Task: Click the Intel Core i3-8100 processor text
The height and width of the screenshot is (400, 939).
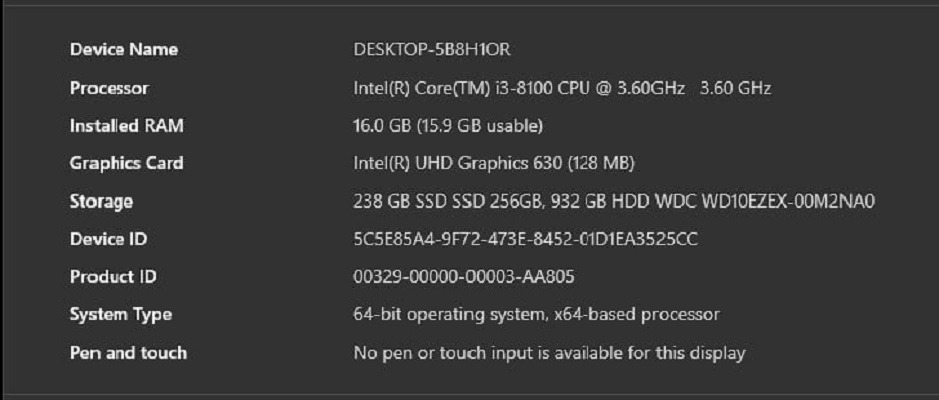Action: 518,88
